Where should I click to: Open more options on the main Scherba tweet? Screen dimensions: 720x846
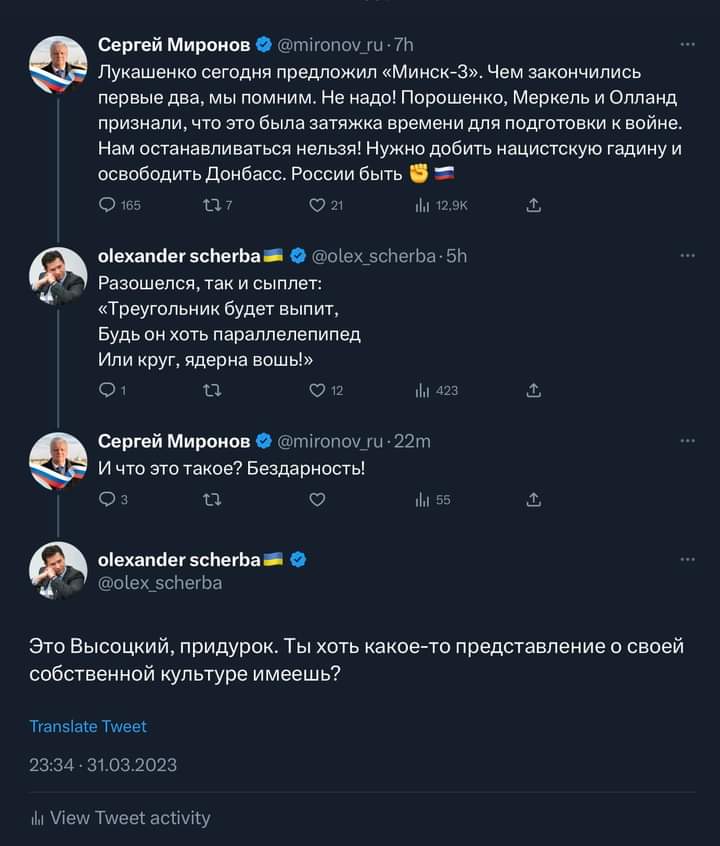[687, 560]
